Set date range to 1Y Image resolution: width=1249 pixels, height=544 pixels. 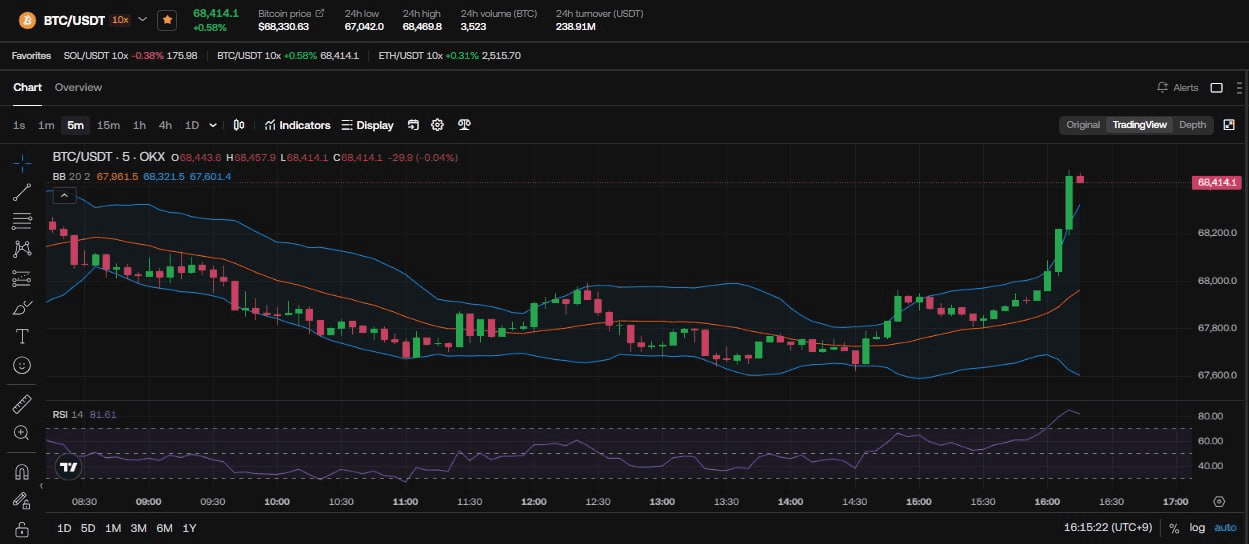click(x=190, y=527)
